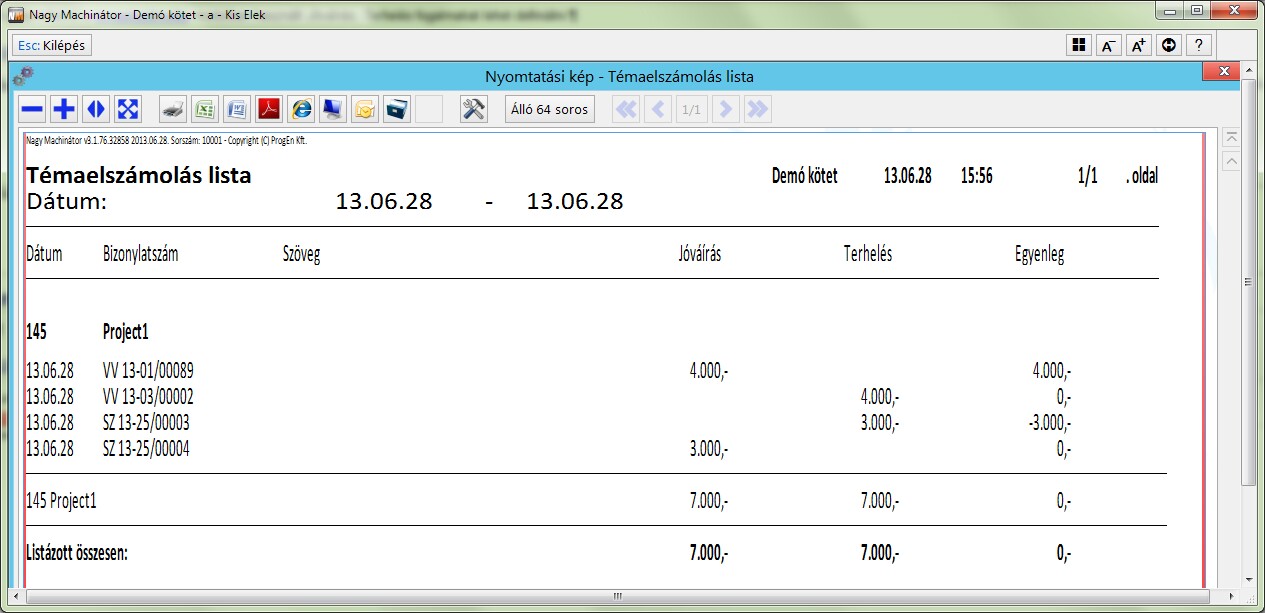Screen dimensions: 1265x613
Task: Click voucher SZ 13-25/00004
Action: [x=146, y=449]
